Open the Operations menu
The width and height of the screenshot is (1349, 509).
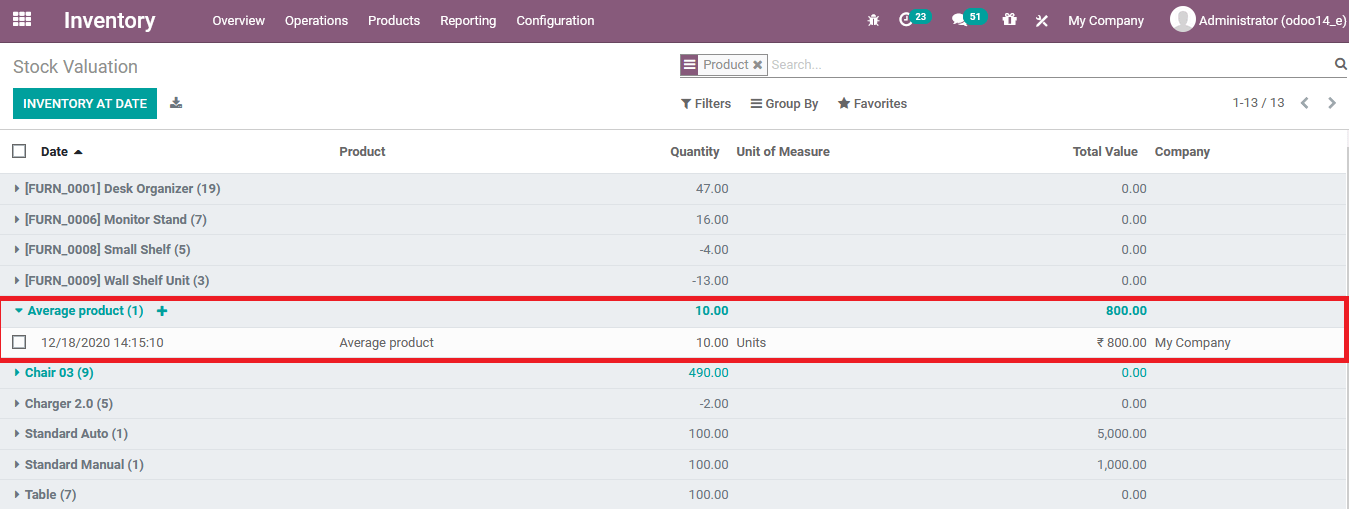pyautogui.click(x=316, y=20)
